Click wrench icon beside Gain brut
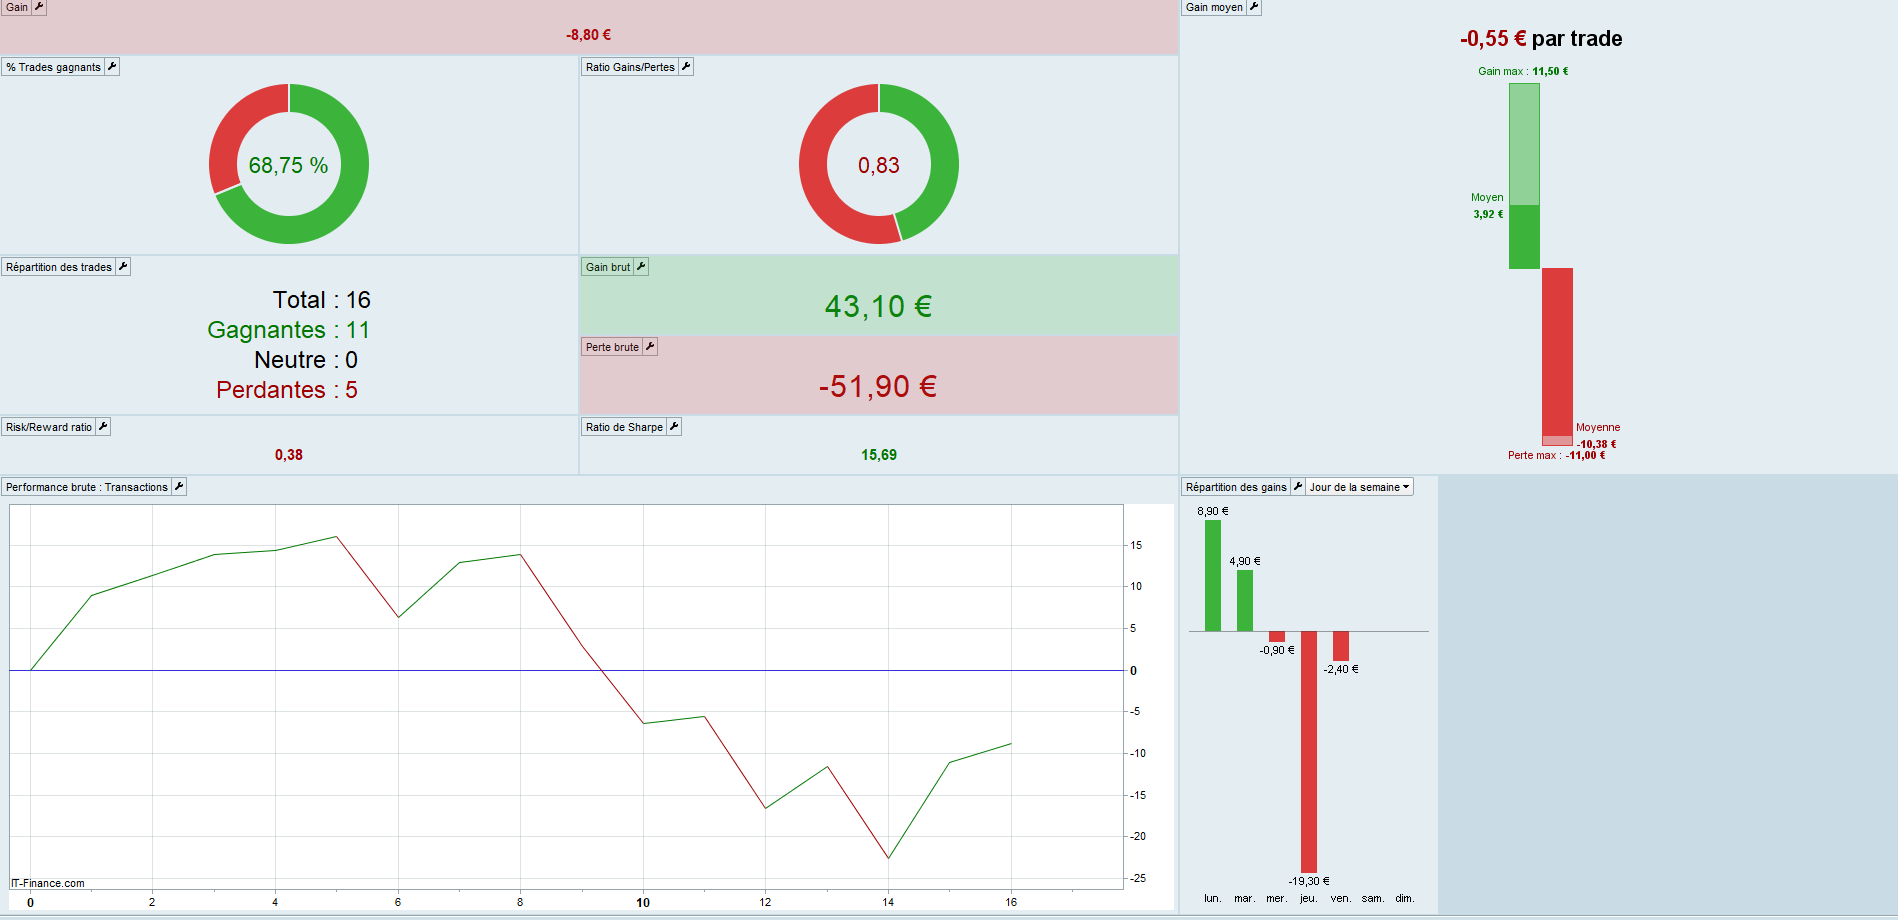This screenshot has height=920, width=1898. coord(641,267)
